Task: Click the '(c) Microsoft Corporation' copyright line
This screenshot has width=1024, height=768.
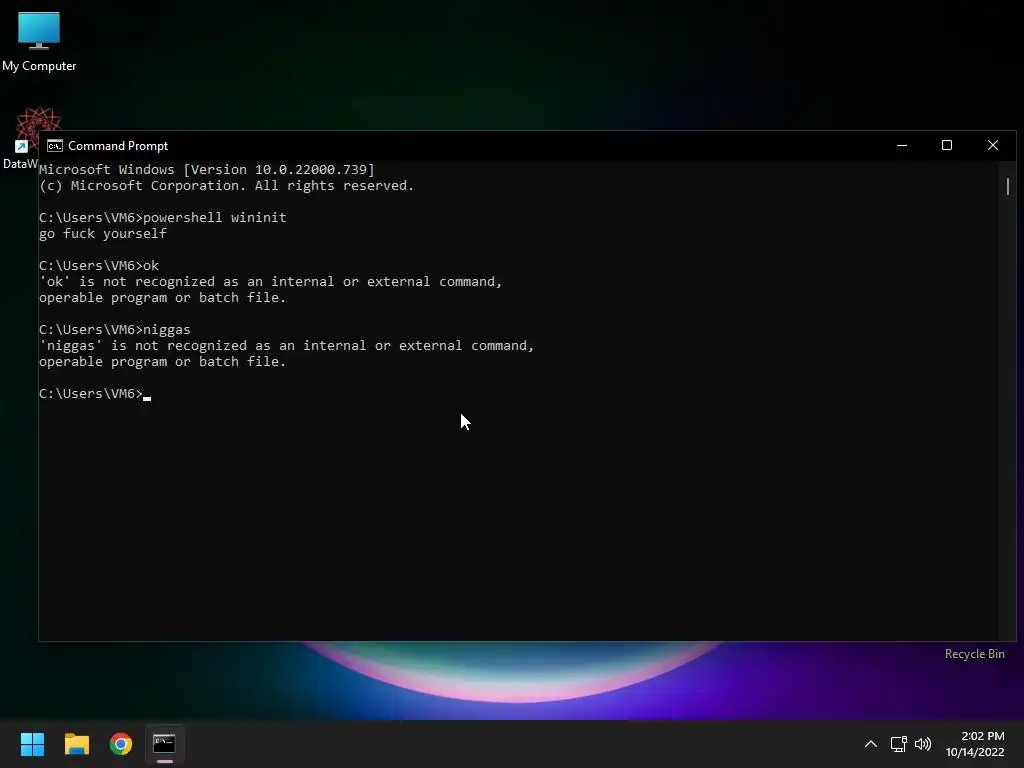Action: [227, 185]
